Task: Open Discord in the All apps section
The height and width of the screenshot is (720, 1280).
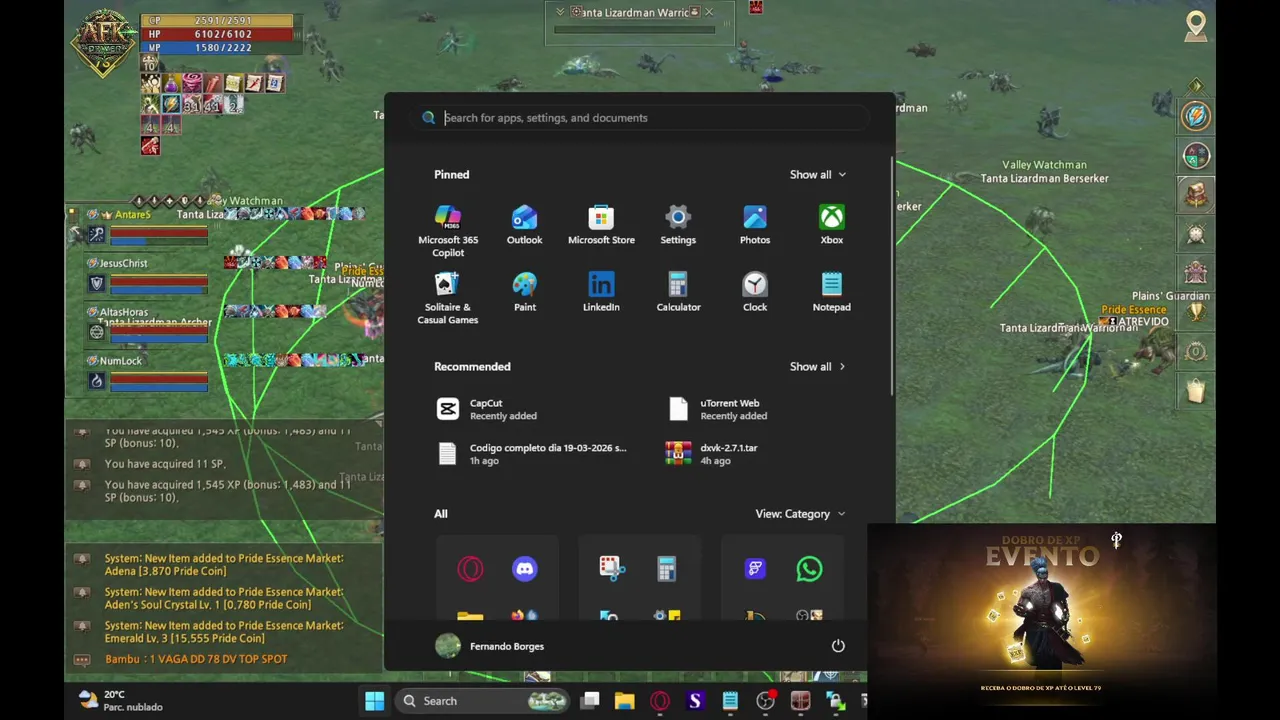Action: (x=524, y=569)
